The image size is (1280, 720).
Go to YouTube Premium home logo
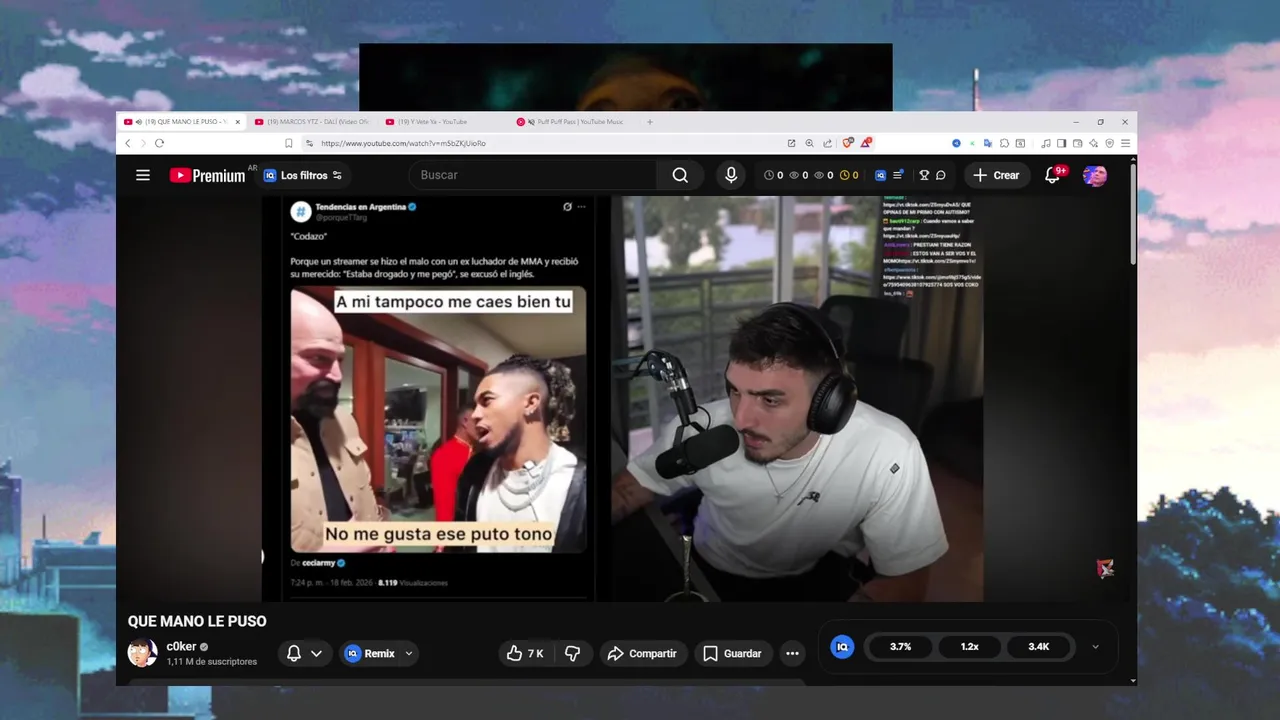207,175
